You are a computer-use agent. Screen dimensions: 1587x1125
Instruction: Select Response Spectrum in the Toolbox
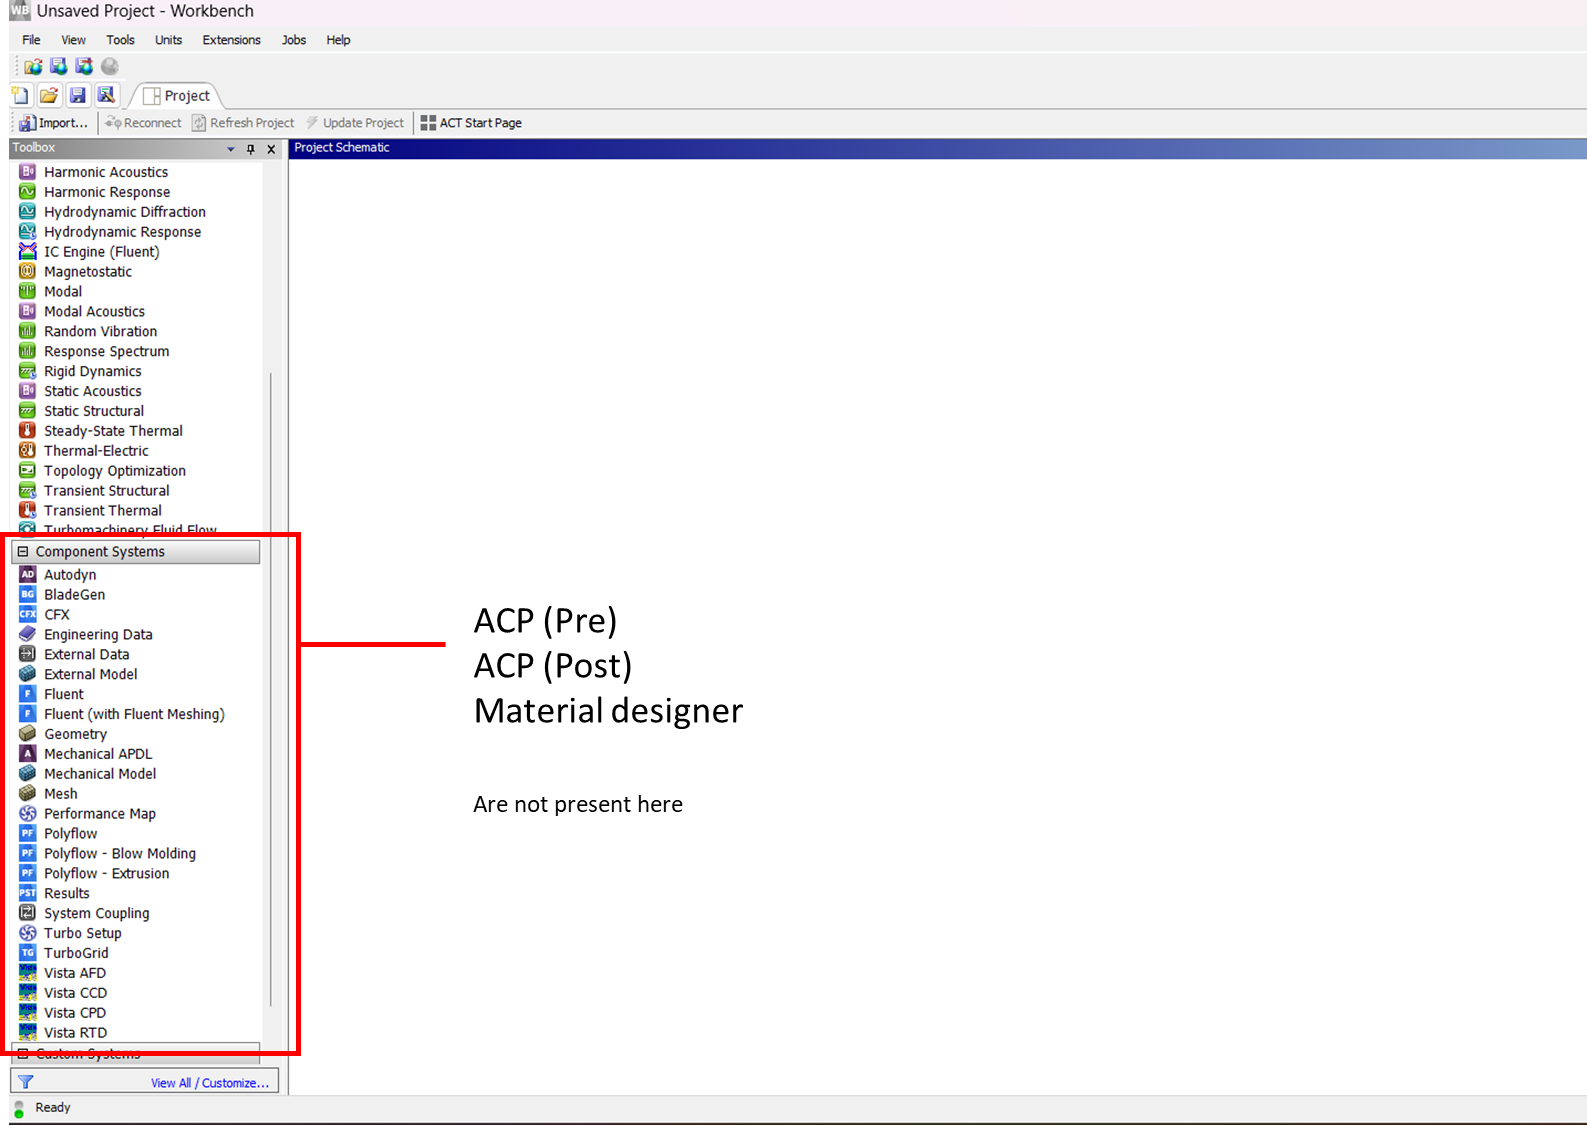point(106,352)
